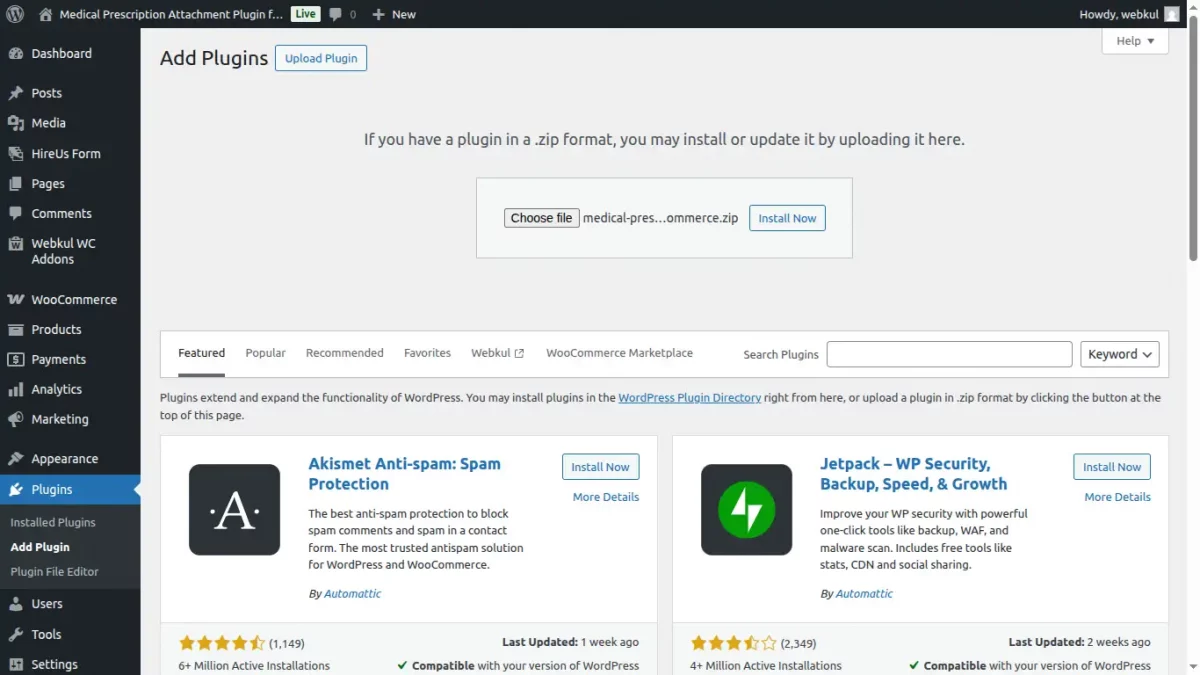
Task: Open the Help panel dropdown
Action: pyautogui.click(x=1133, y=41)
